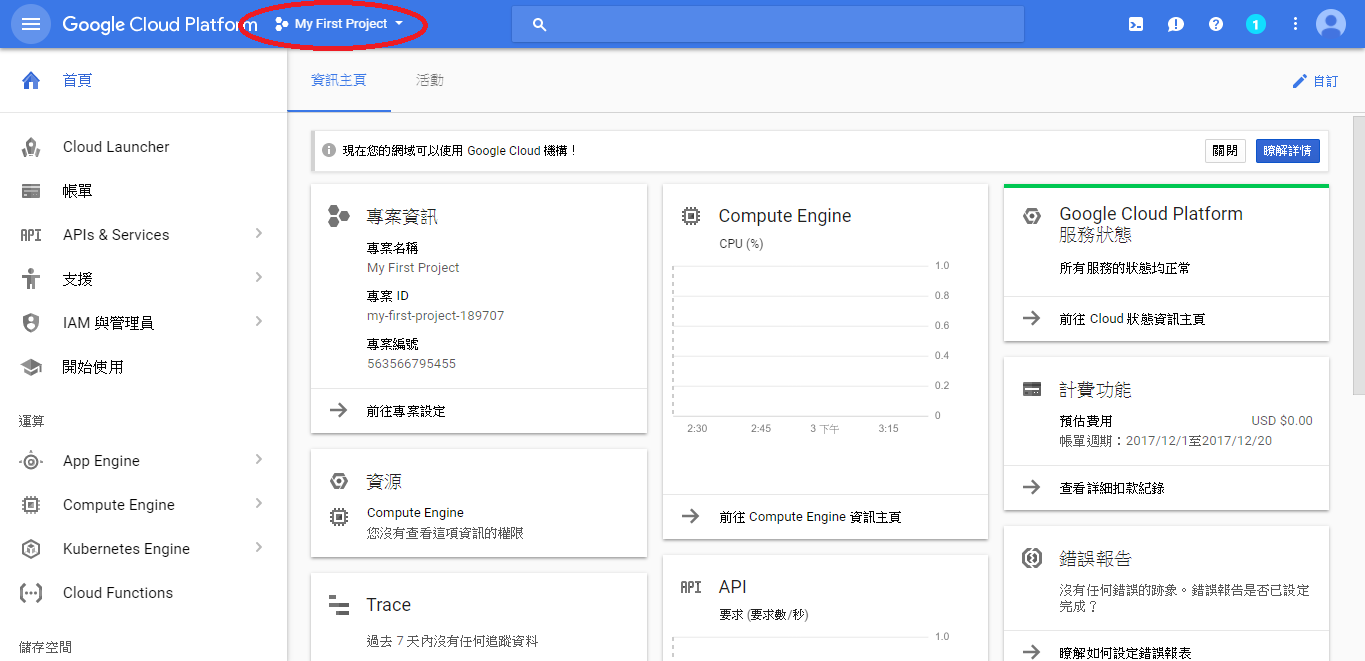Open the My First Project selector dropdown

pos(339,24)
